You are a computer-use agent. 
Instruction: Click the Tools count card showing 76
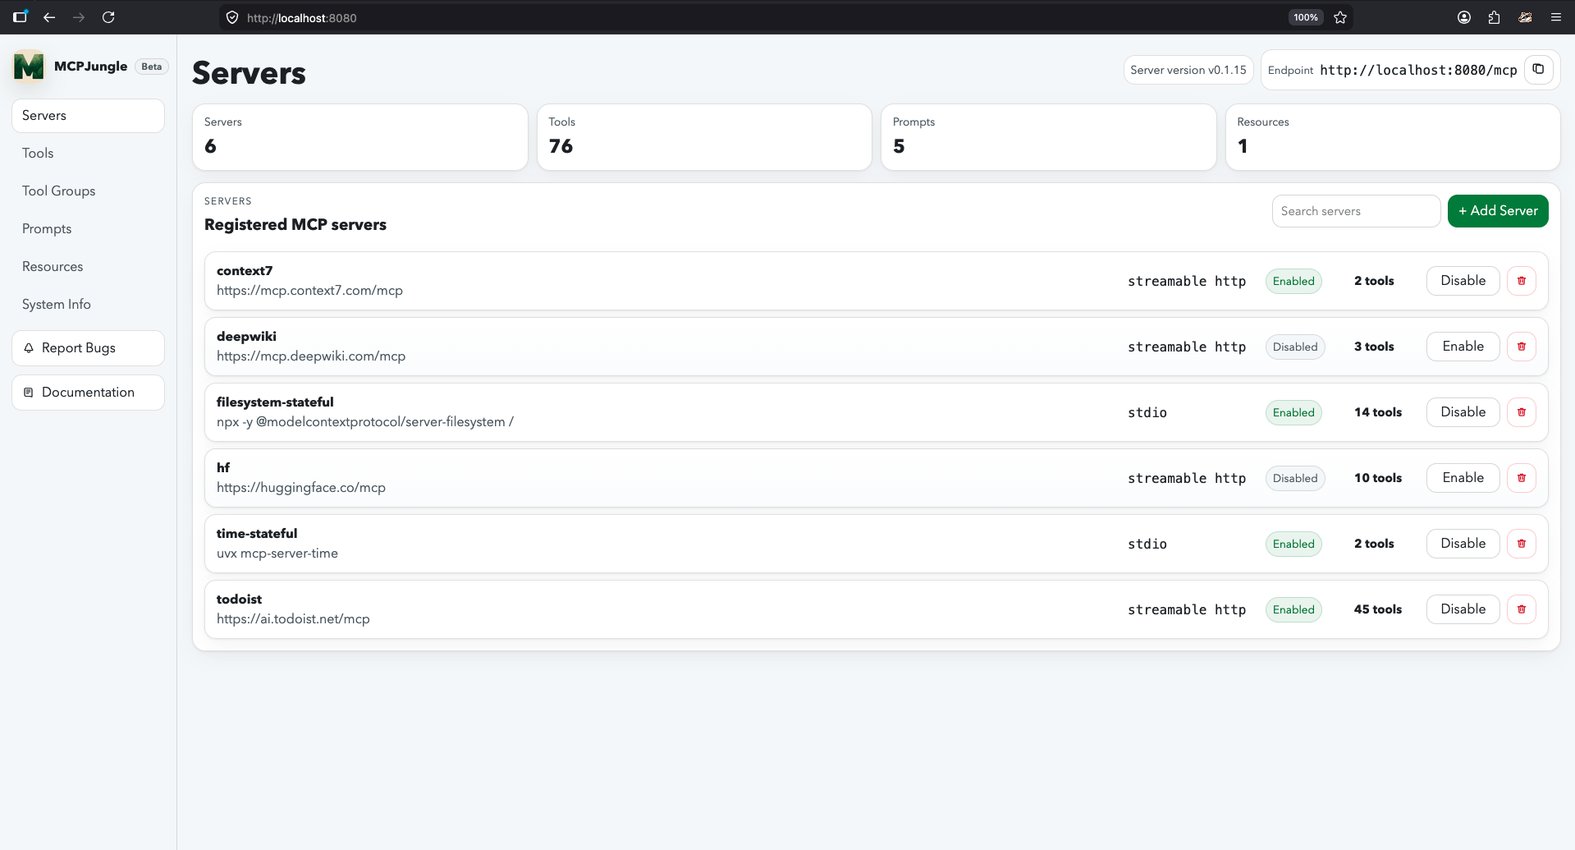[704, 137]
